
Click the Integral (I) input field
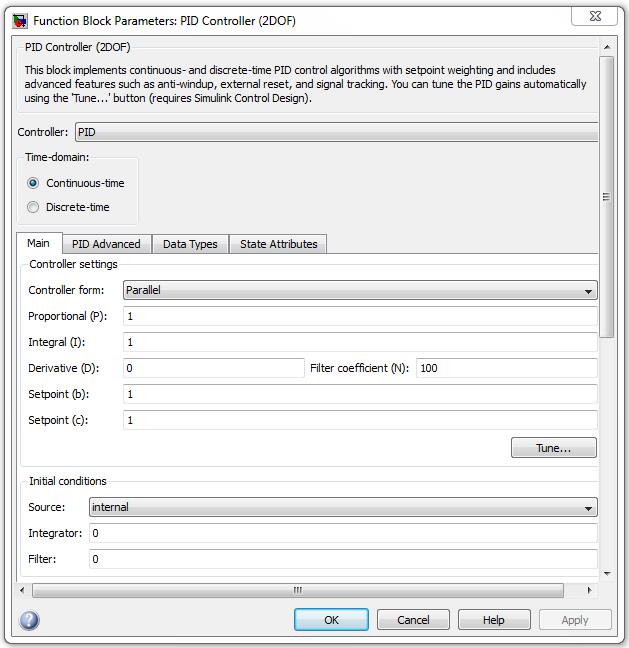[360, 342]
